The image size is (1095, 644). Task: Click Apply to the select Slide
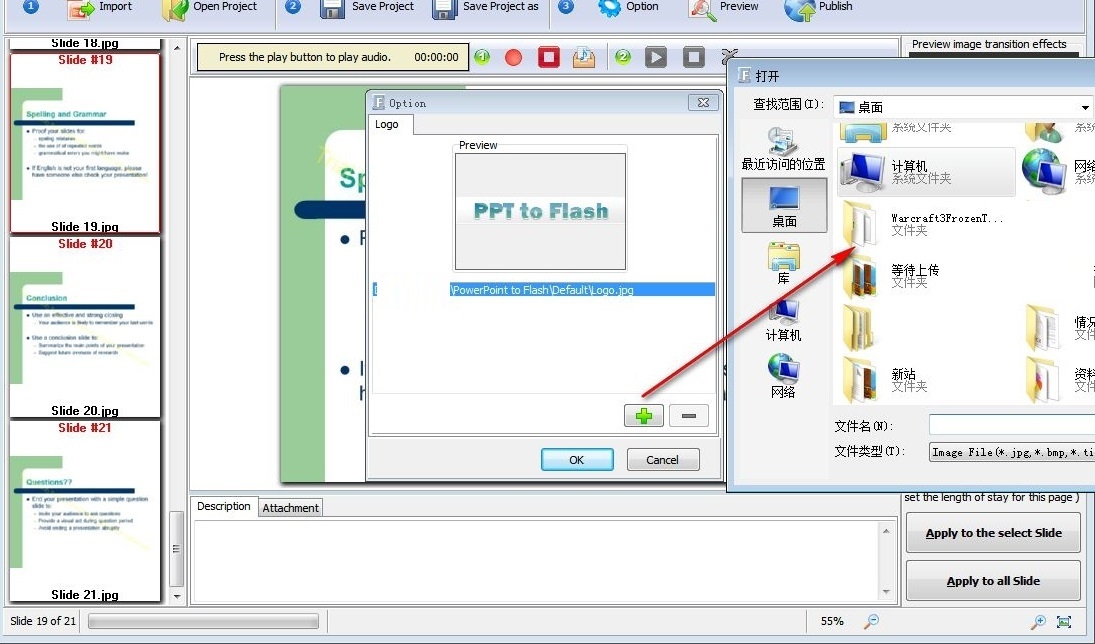[993, 533]
